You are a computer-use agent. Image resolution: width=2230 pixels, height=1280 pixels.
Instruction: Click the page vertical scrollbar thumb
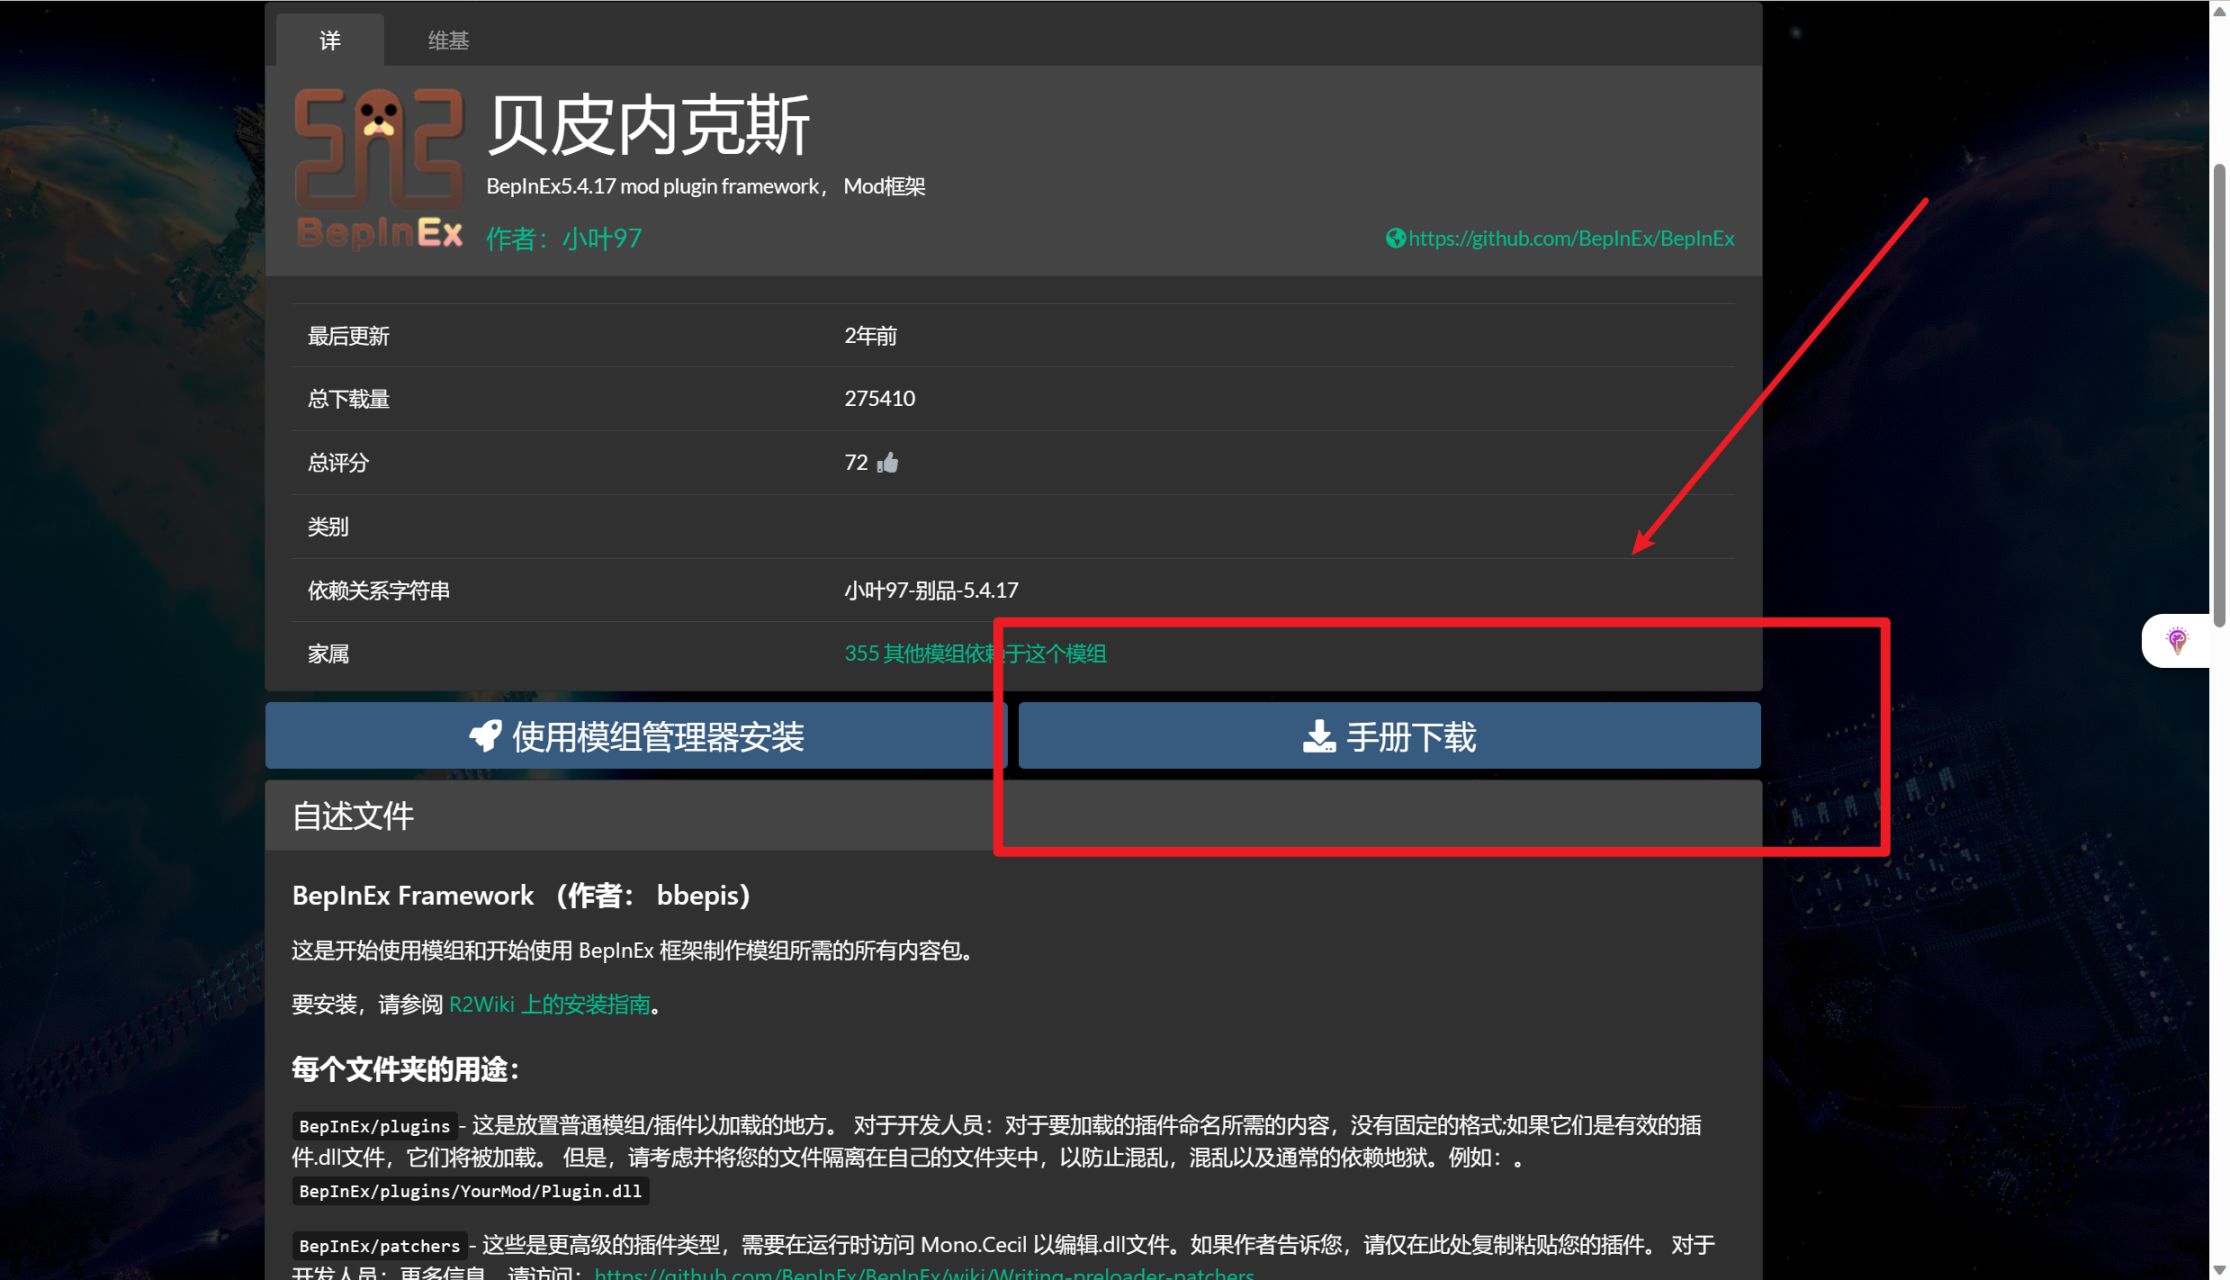tap(2219, 395)
